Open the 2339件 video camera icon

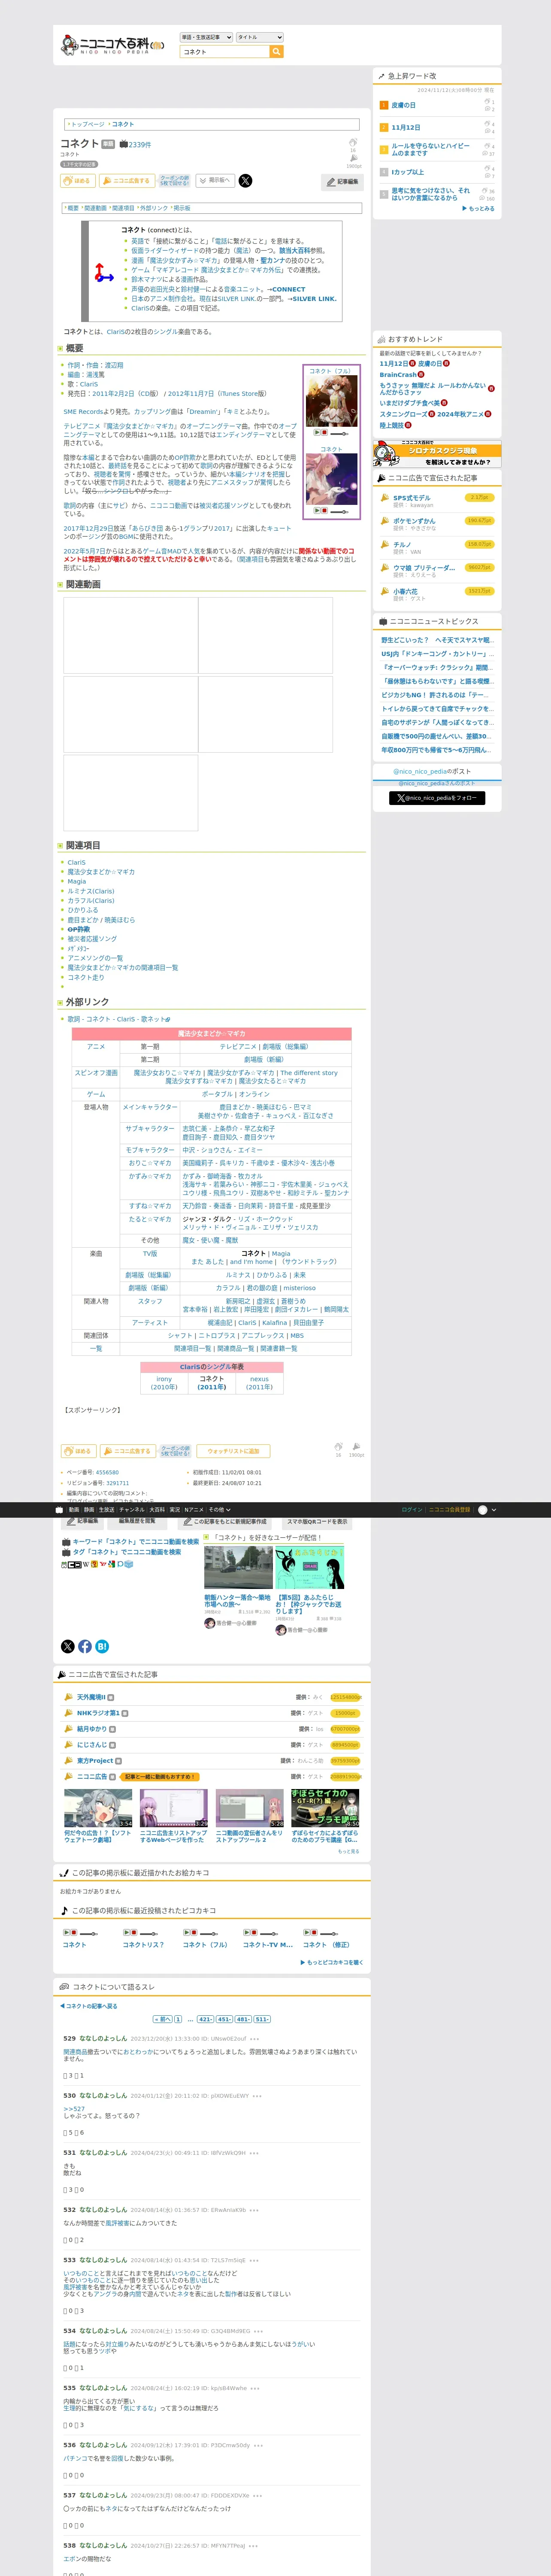coord(124,144)
